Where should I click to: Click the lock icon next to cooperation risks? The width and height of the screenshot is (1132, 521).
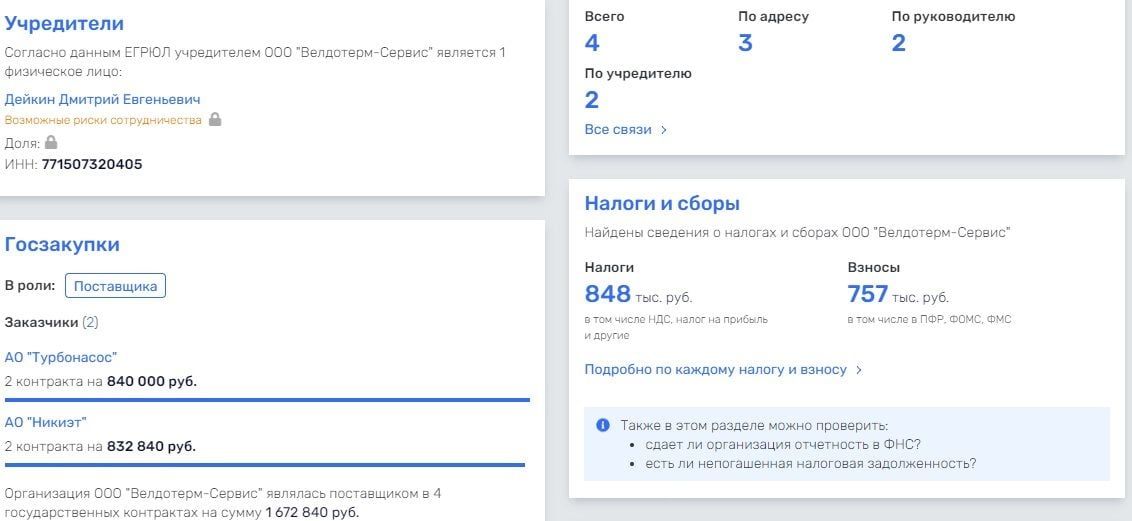click(x=214, y=120)
